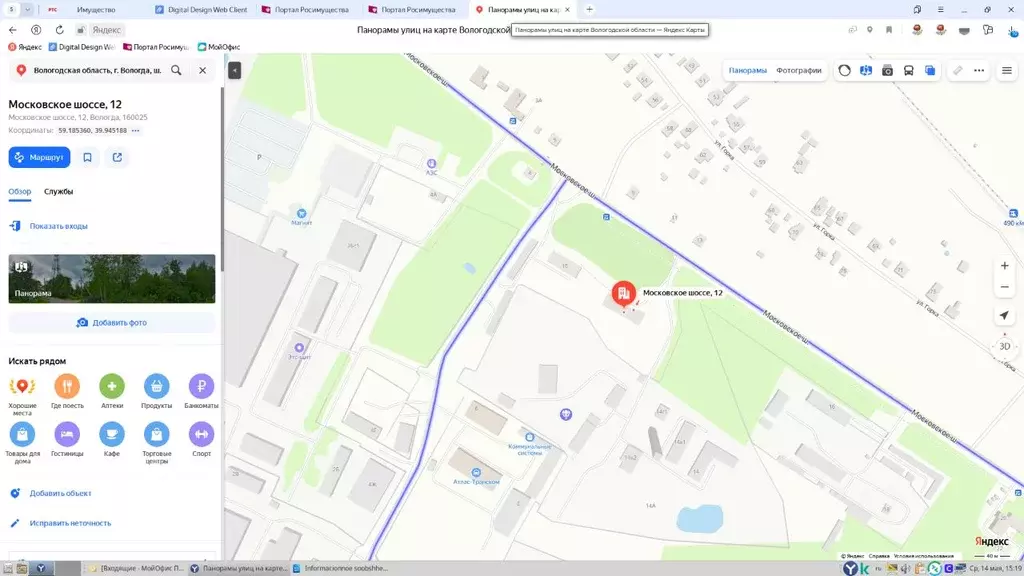Reload the page

(x=59, y=30)
